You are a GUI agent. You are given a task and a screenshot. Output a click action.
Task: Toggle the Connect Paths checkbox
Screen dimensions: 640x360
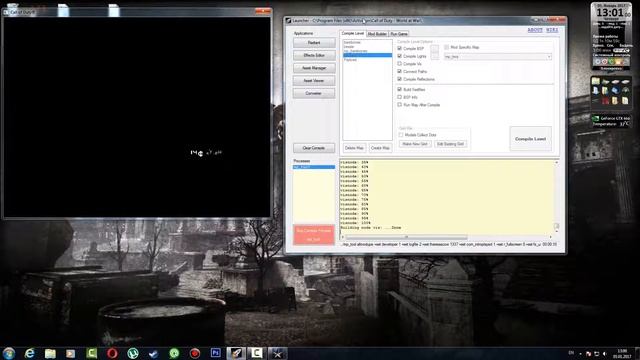point(400,71)
